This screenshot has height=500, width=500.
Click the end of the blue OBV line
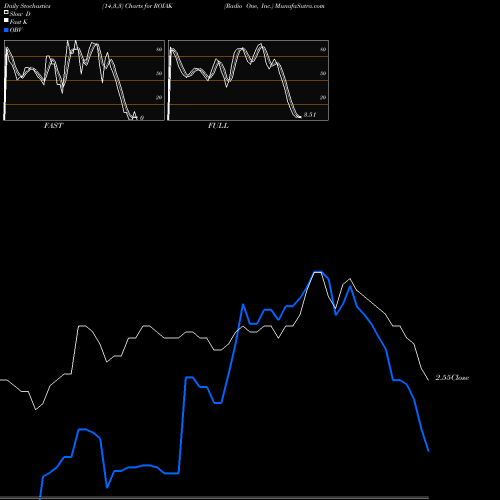tap(428, 451)
